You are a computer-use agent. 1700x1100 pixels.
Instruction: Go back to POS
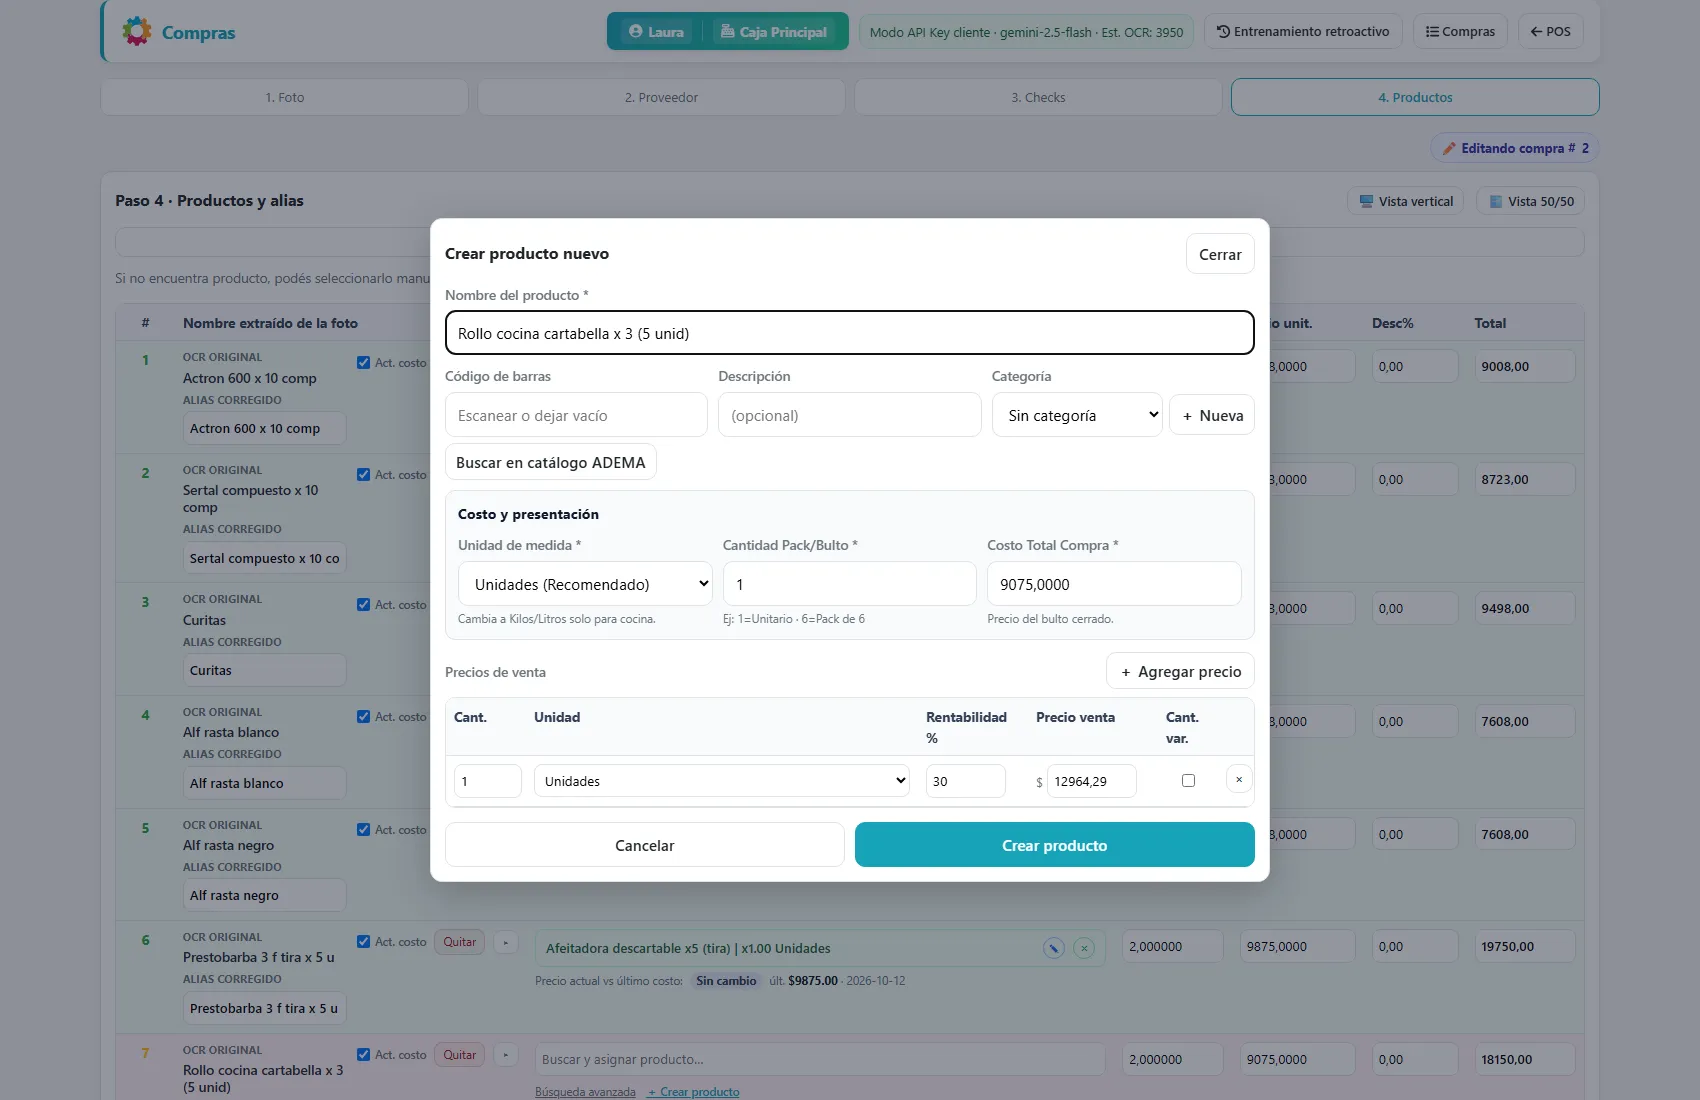click(1550, 32)
